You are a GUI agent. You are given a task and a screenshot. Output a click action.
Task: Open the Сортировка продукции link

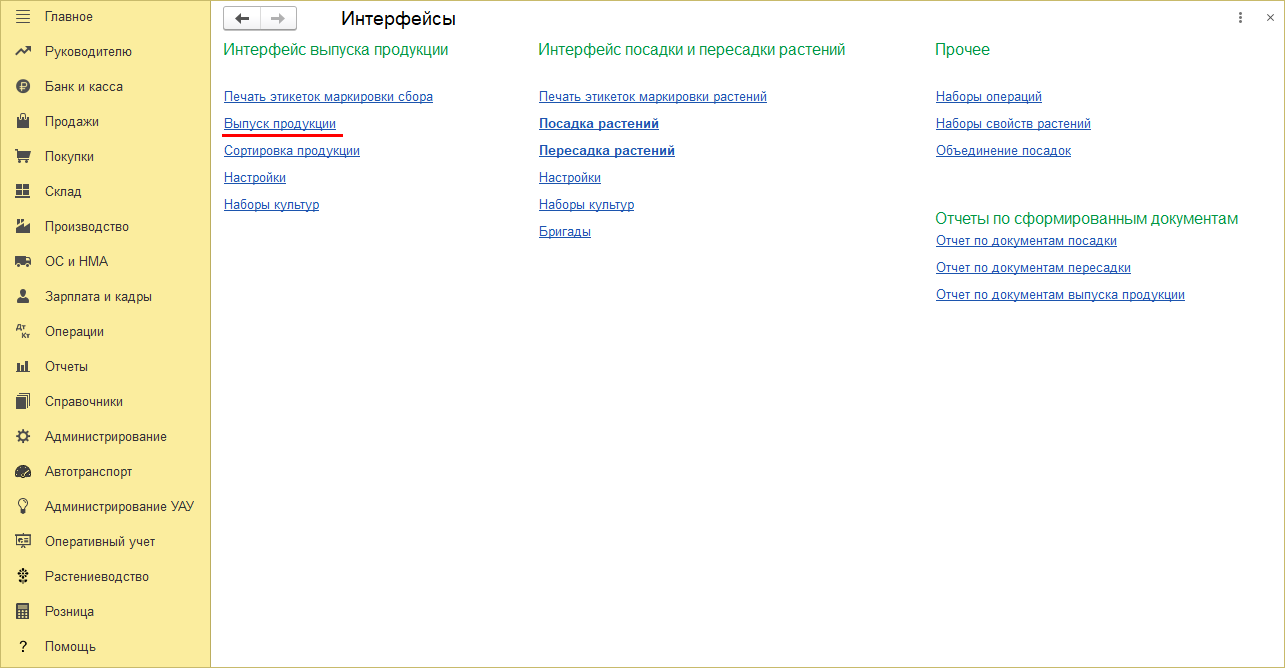tap(292, 151)
